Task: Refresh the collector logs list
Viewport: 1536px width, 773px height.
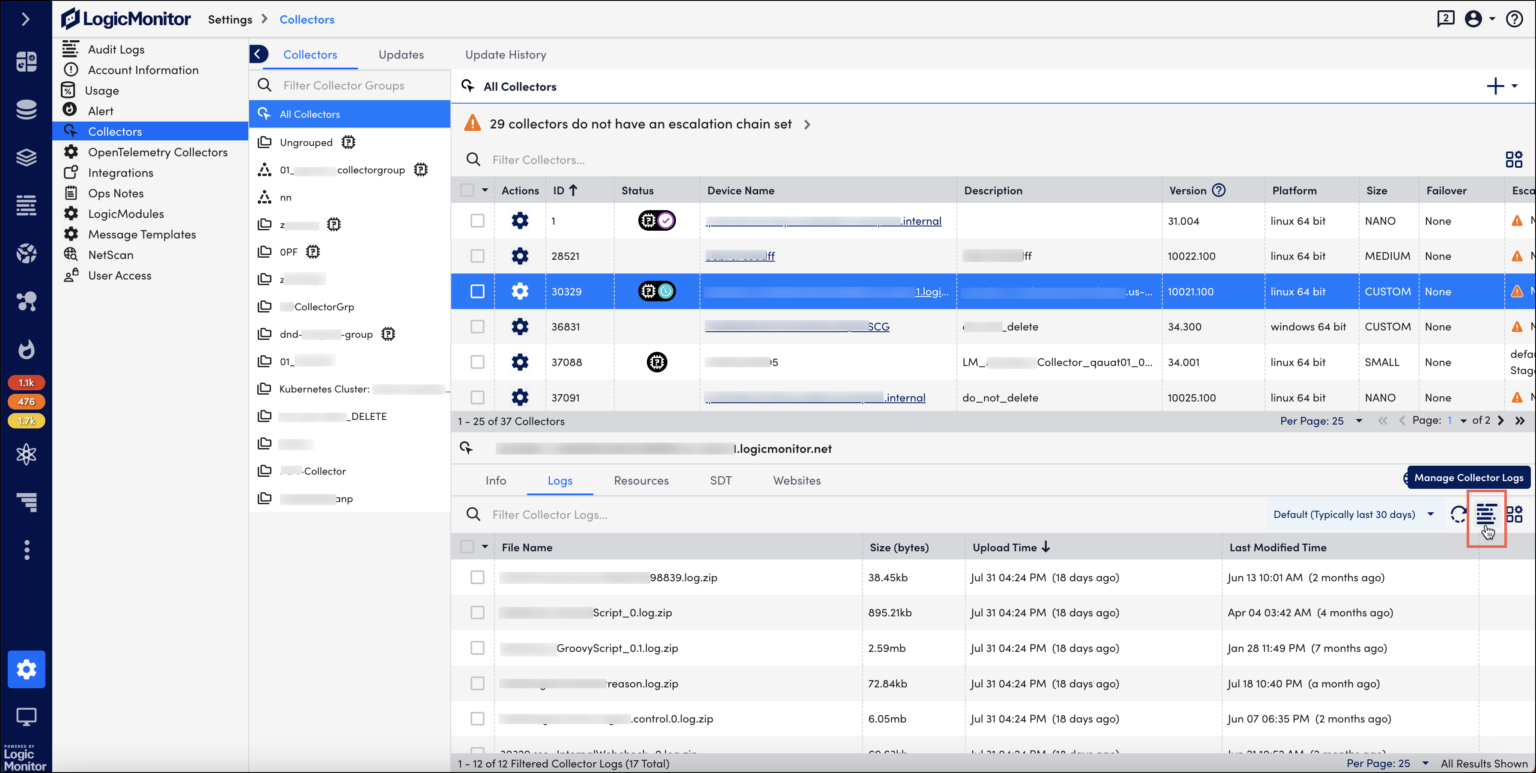Action: (1459, 515)
